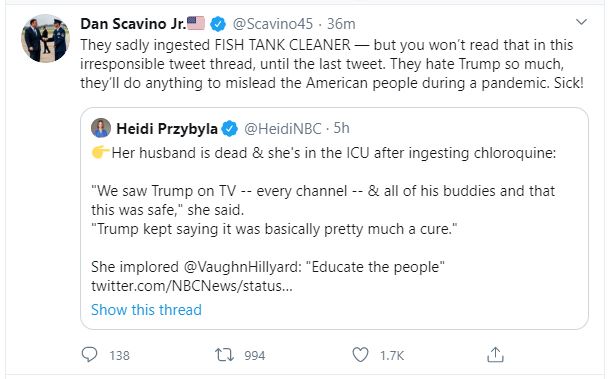
Task: Expand the tweet options chevron menu
Action: (x=581, y=22)
